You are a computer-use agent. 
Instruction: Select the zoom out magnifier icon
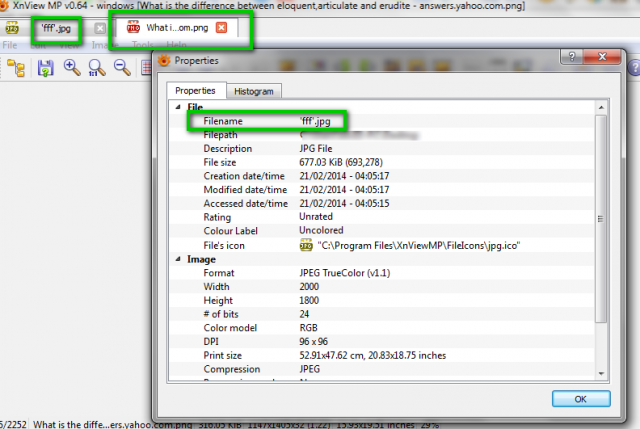coord(122,67)
